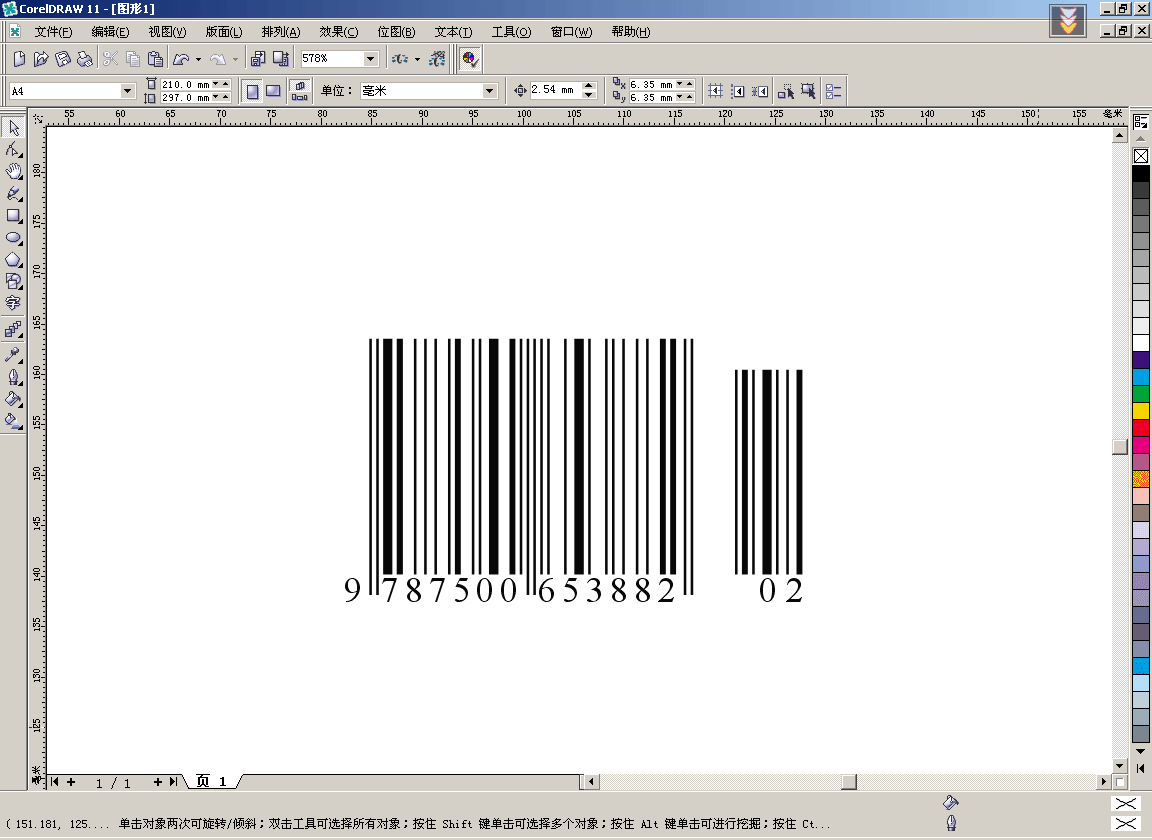Go to first page navigator button
Image resolution: width=1152 pixels, height=840 pixels.
click(x=54, y=782)
